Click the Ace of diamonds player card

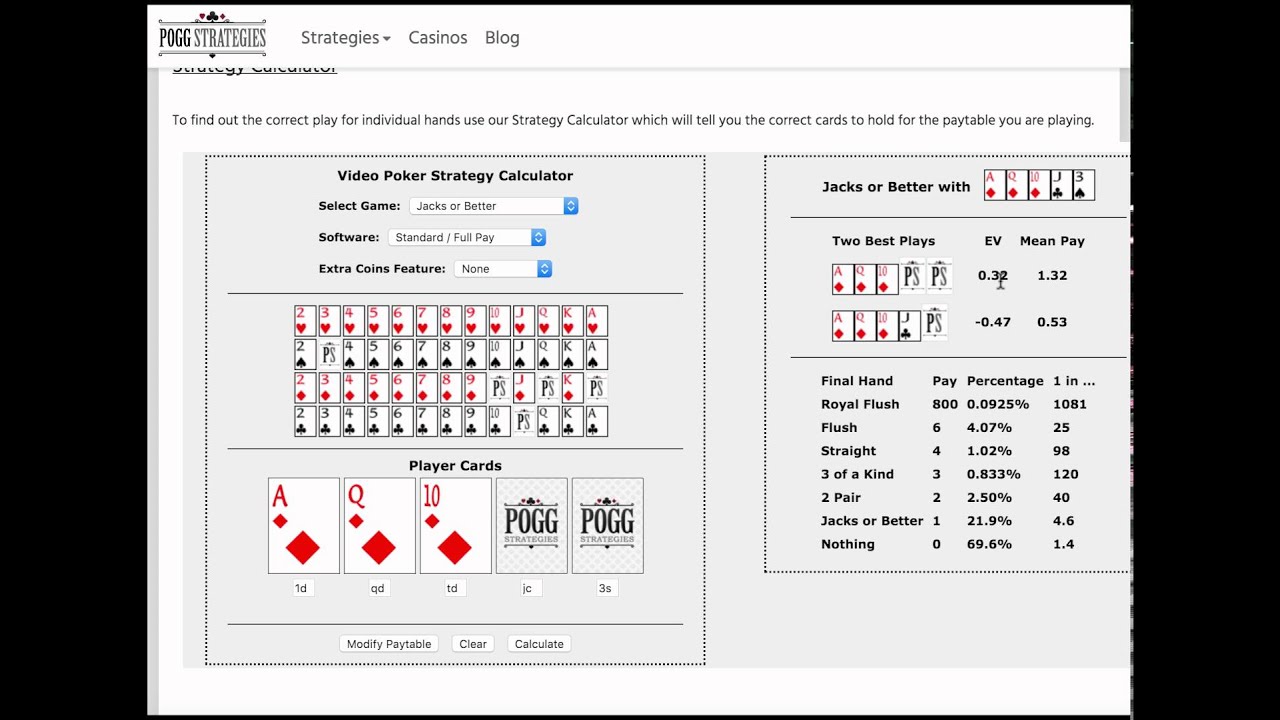(x=304, y=526)
